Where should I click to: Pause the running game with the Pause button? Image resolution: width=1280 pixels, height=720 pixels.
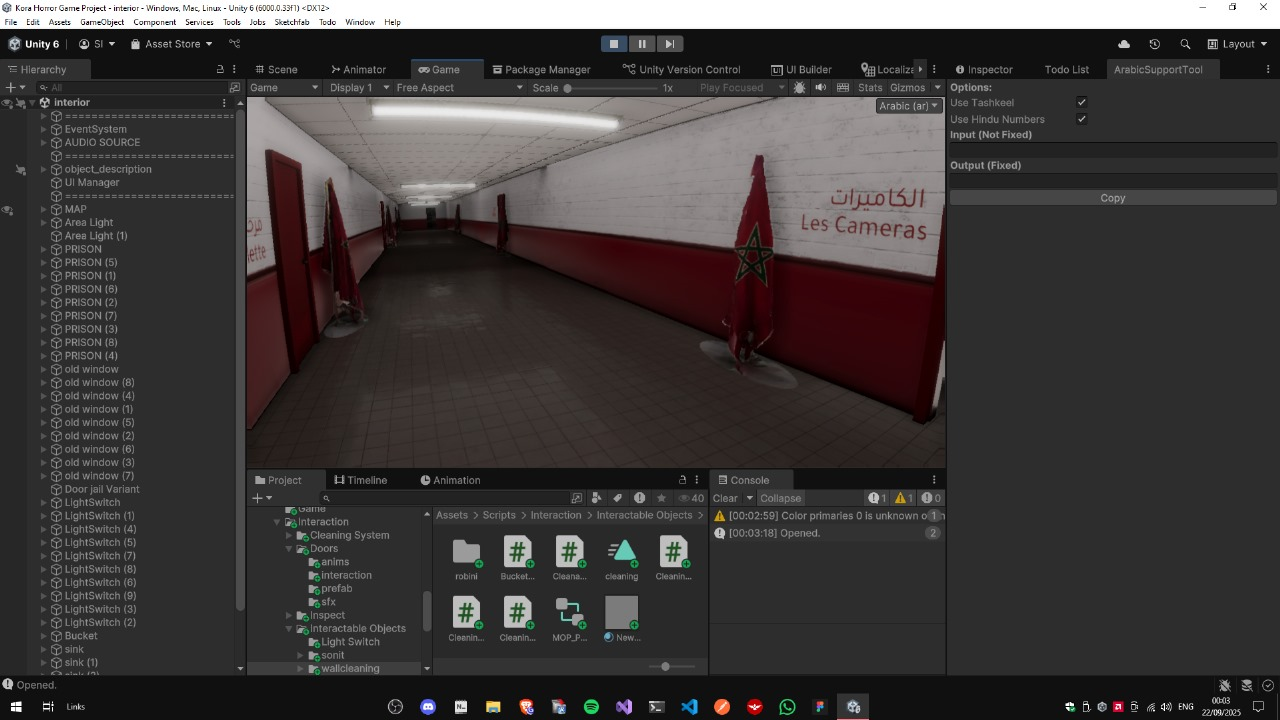pos(642,44)
